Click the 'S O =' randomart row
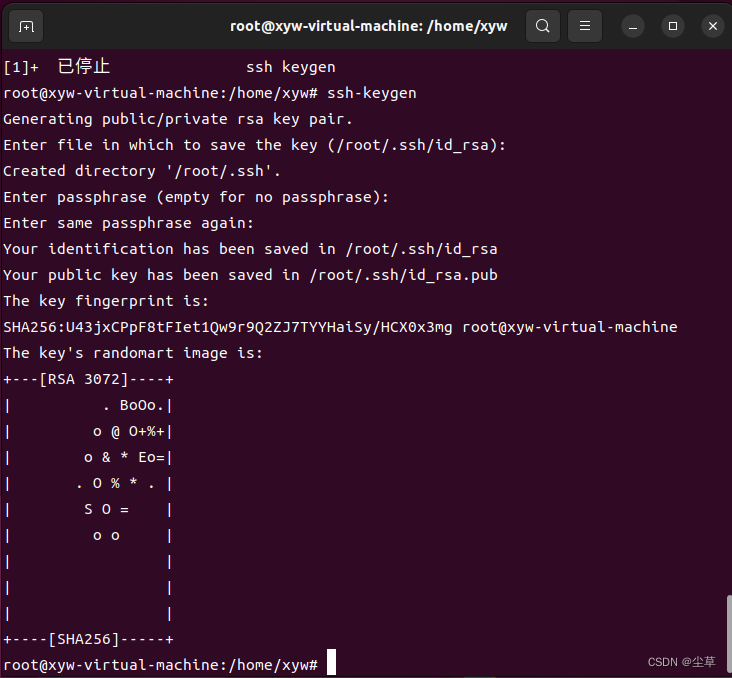Image resolution: width=732 pixels, height=678 pixels. tap(106, 509)
